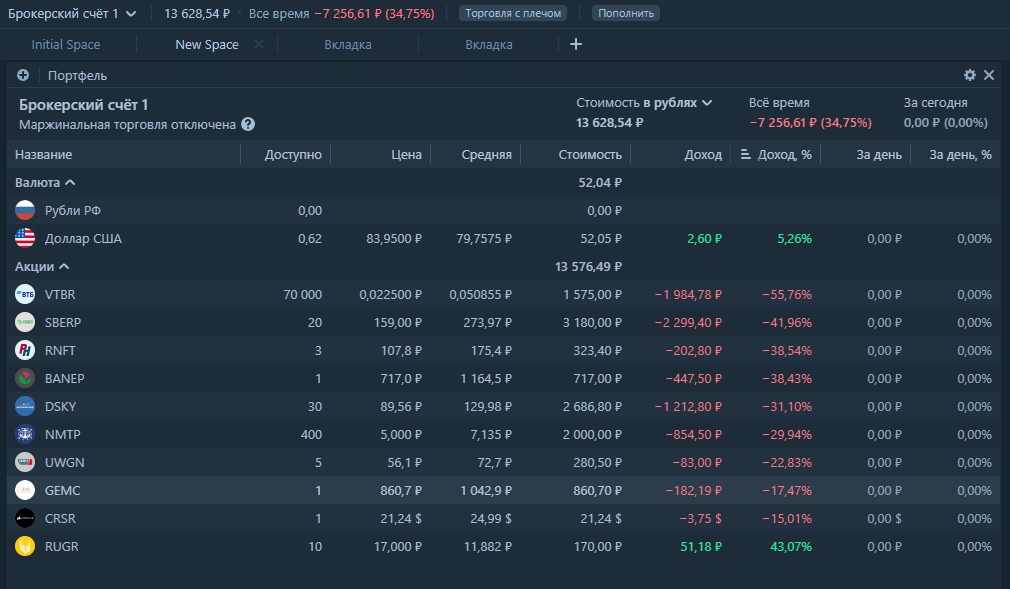Select the CRSR ticker name
Screen dimensions: 1010x589
coord(60,519)
